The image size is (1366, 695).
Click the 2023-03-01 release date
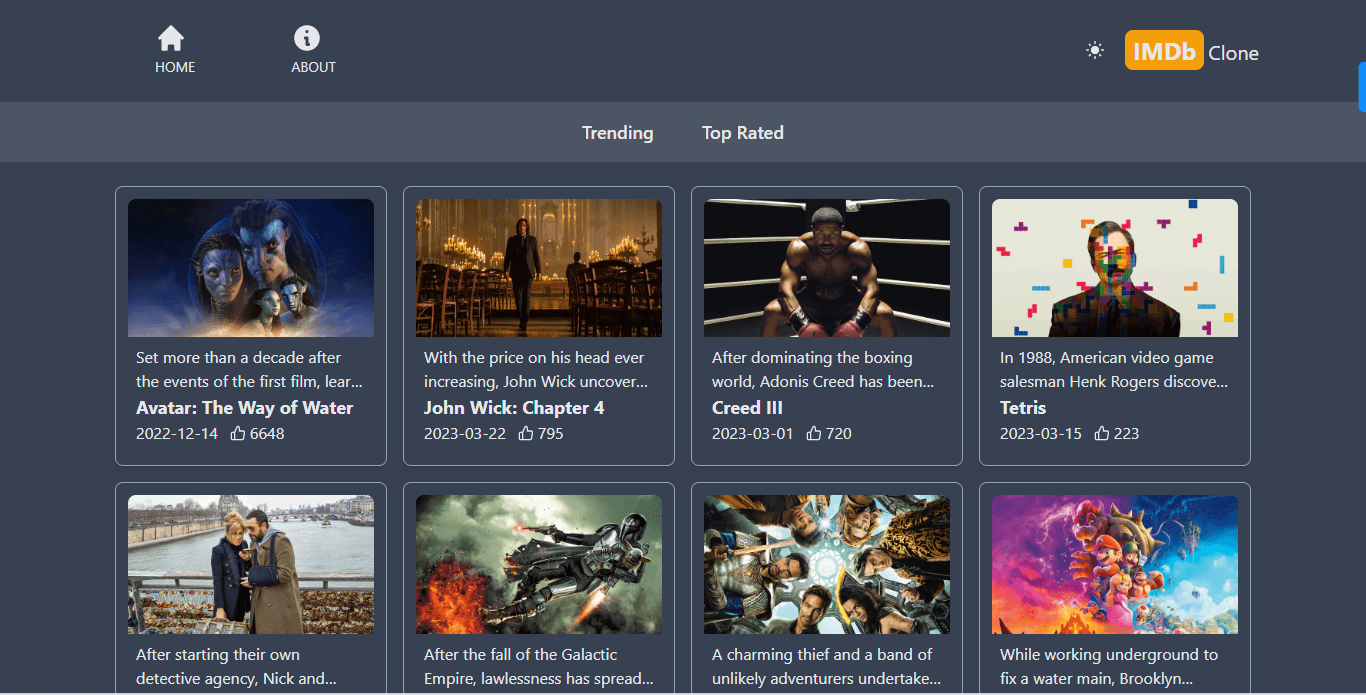(753, 434)
